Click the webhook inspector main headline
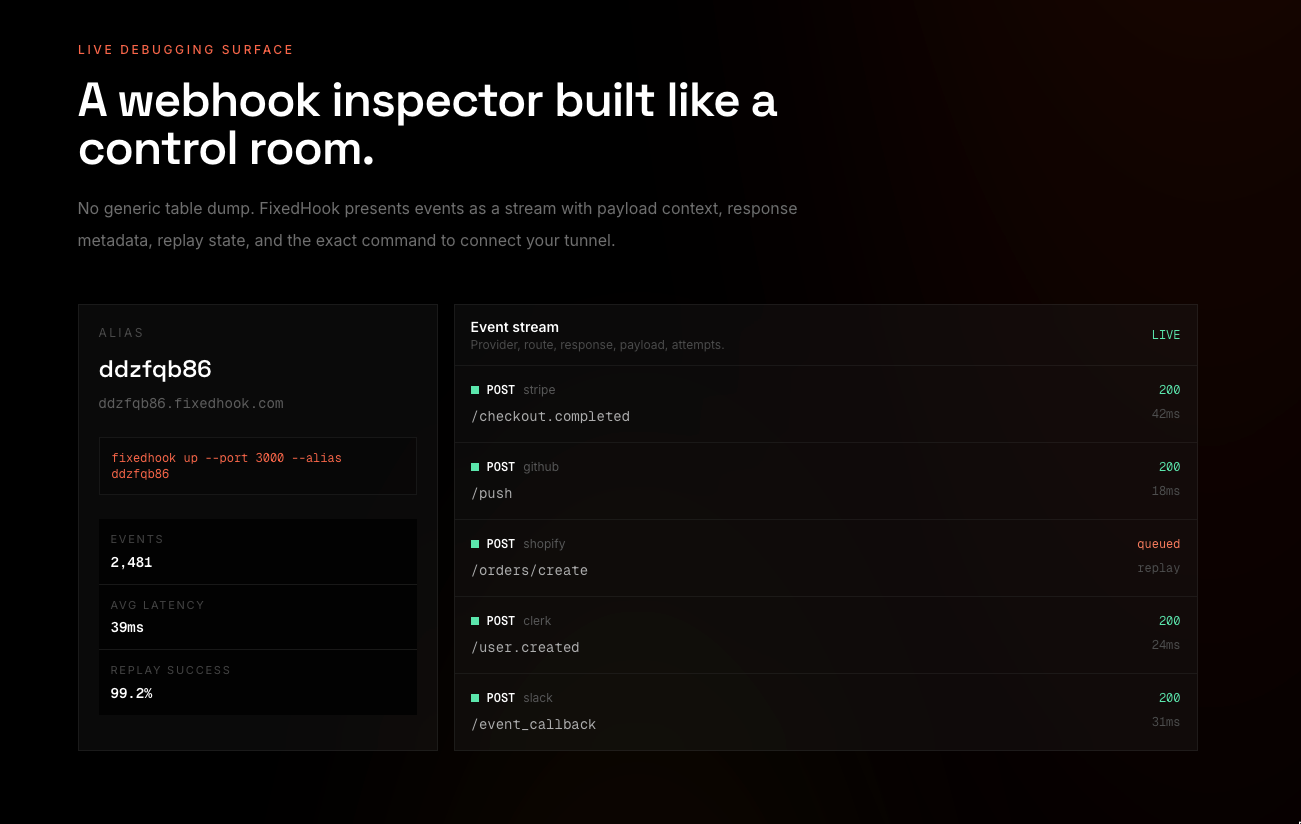The height and width of the screenshot is (824, 1301). tap(428, 124)
